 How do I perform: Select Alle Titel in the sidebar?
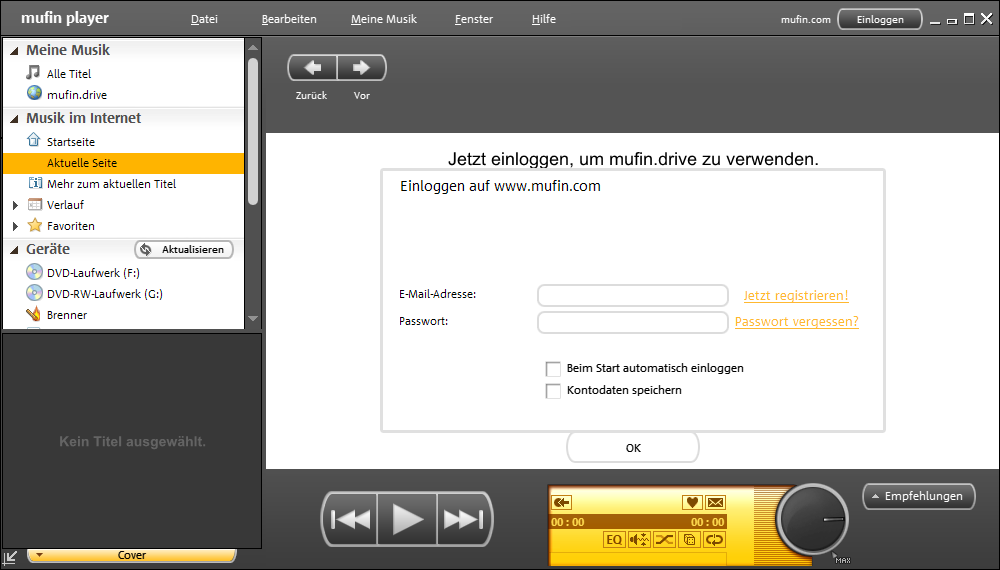69,74
